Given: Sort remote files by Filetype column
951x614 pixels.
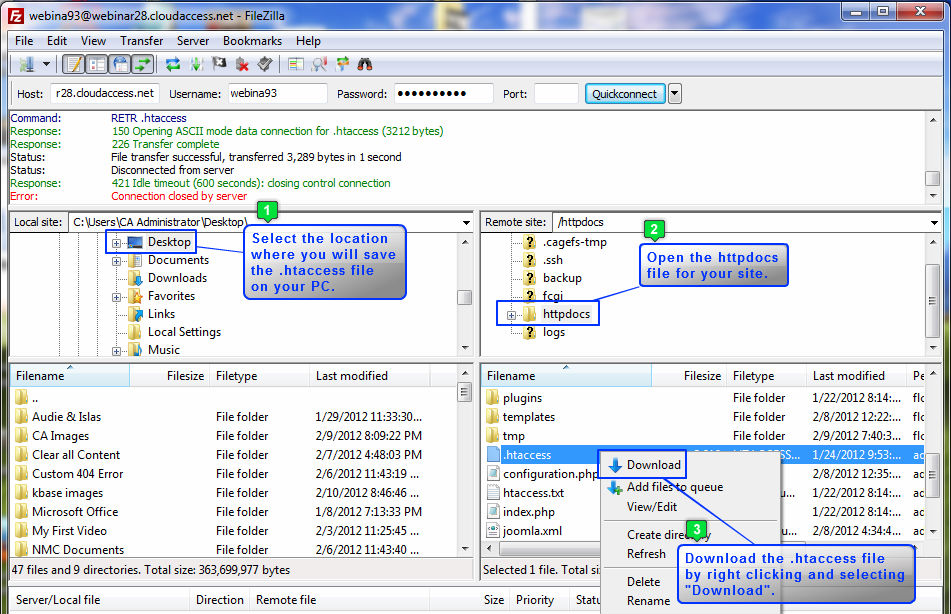Looking at the screenshot, I should (766, 376).
